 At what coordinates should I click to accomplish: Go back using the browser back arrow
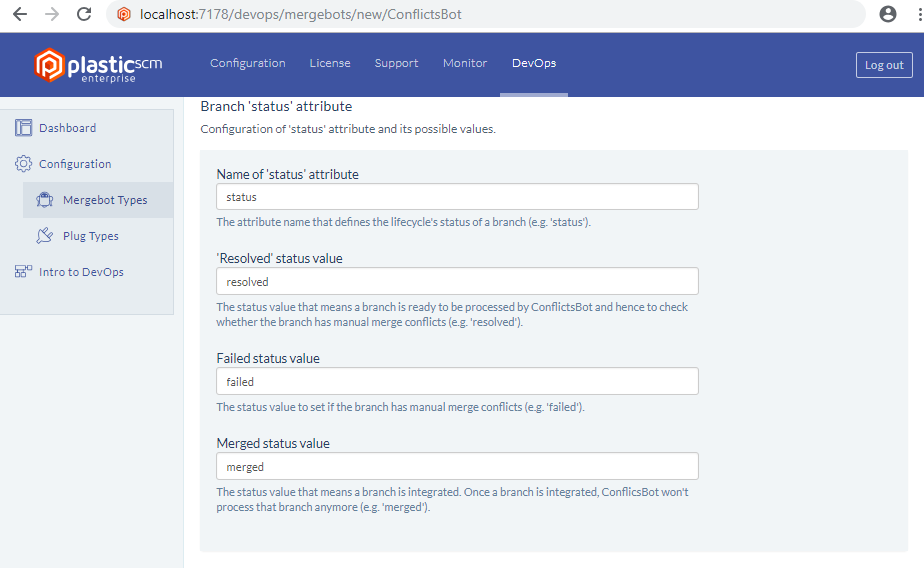pos(20,14)
